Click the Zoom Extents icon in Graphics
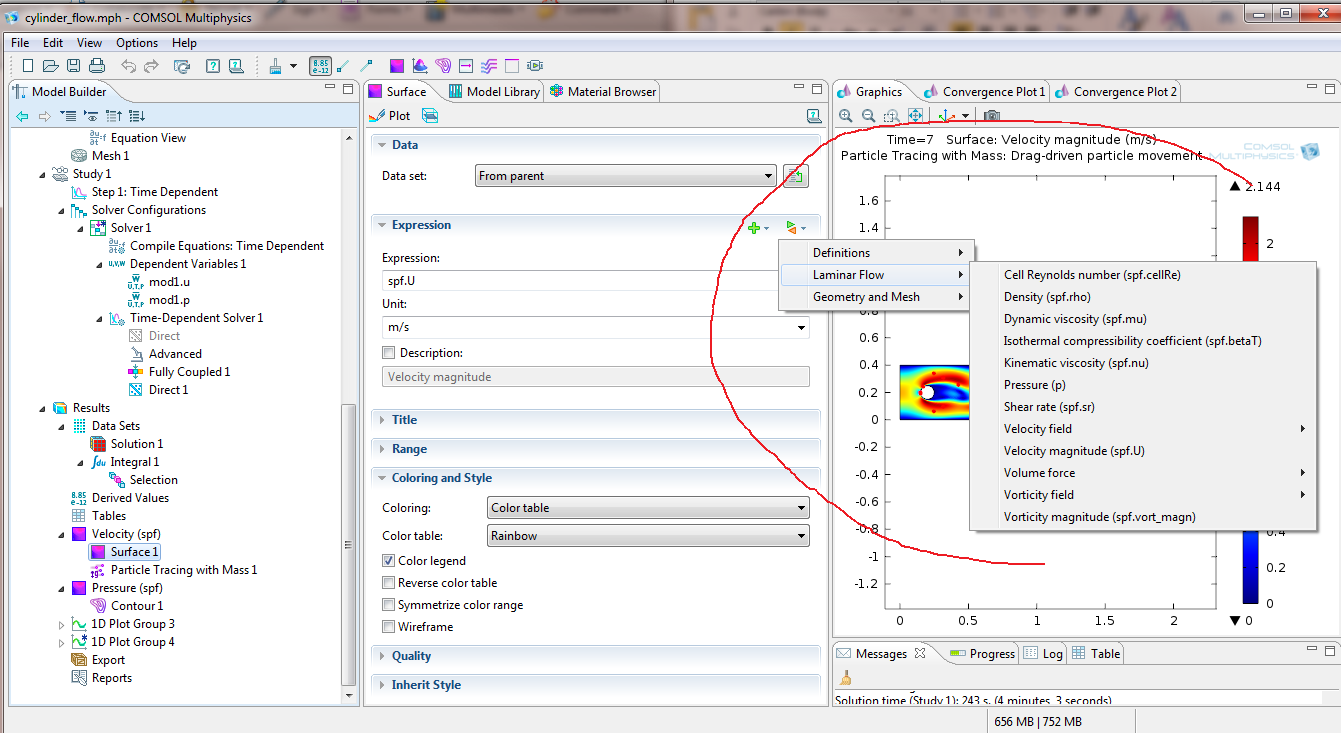Image resolution: width=1341 pixels, height=733 pixels. pyautogui.click(x=915, y=116)
